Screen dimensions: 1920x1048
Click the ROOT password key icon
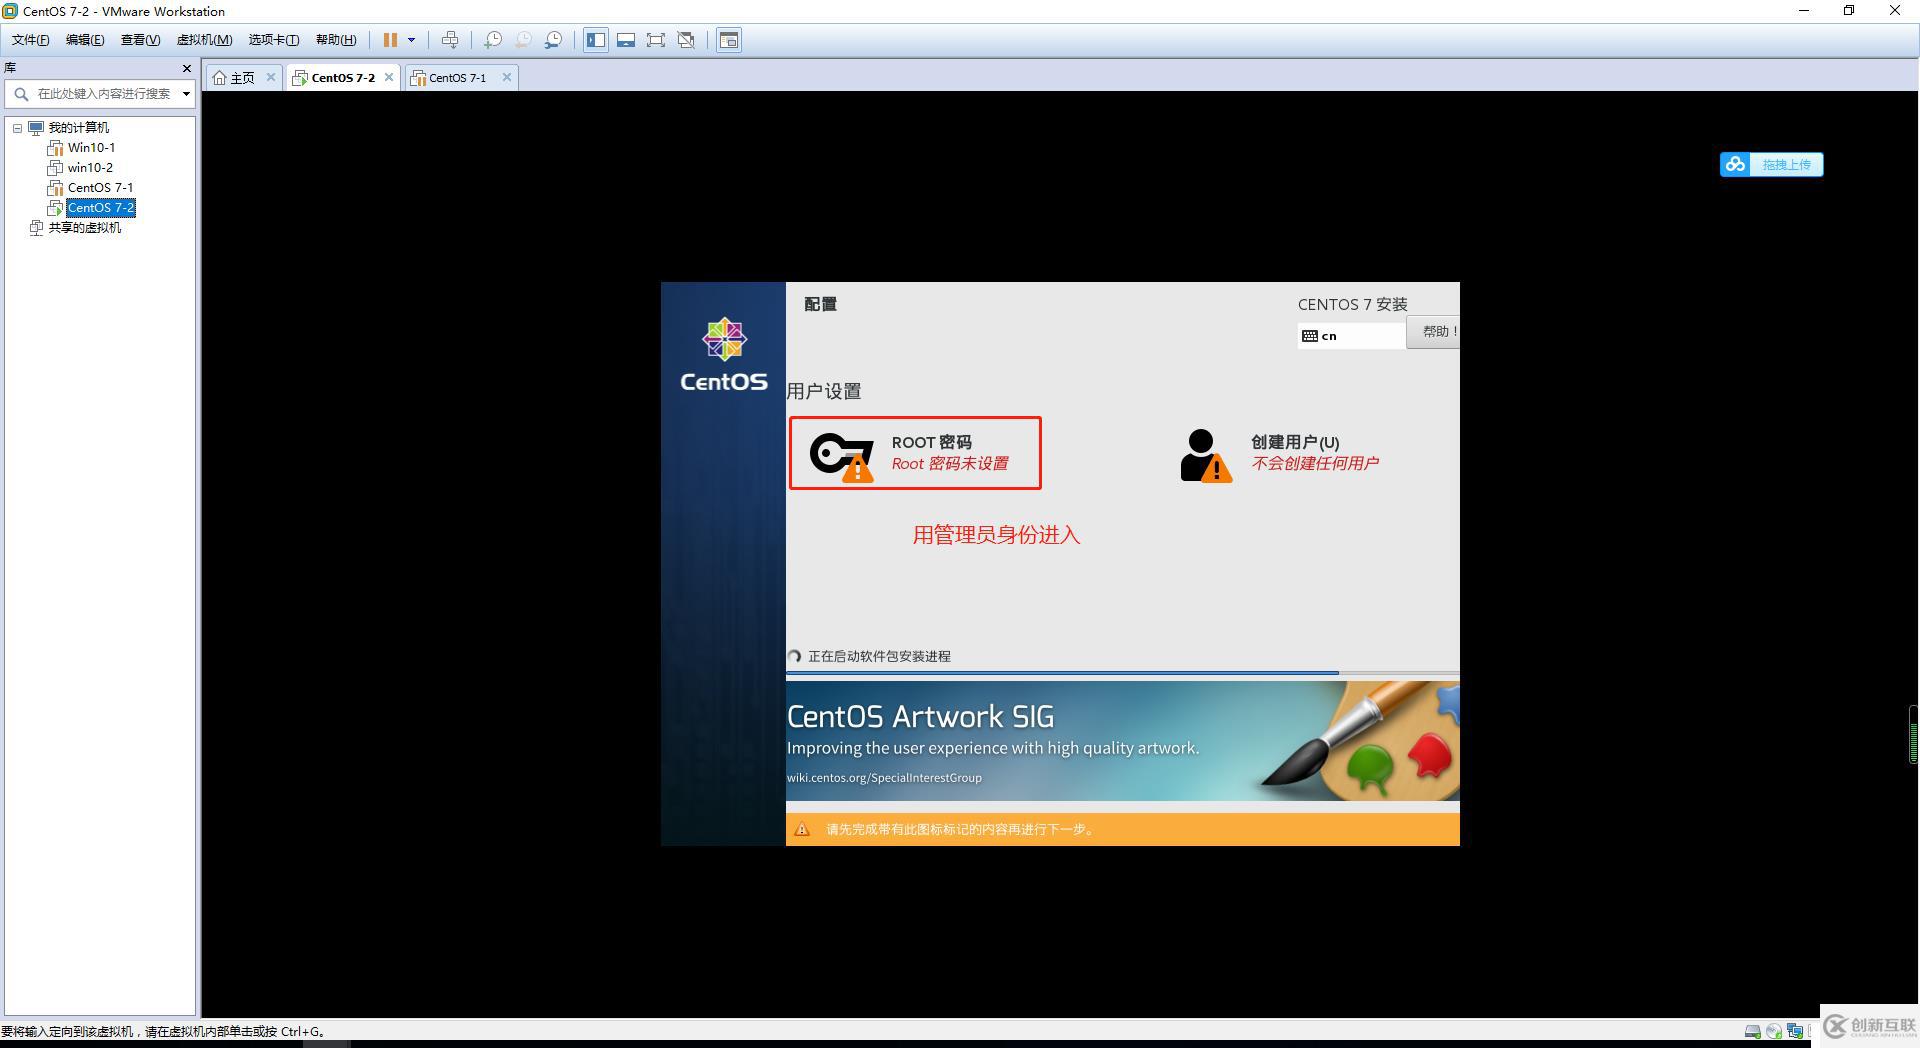[x=841, y=457]
